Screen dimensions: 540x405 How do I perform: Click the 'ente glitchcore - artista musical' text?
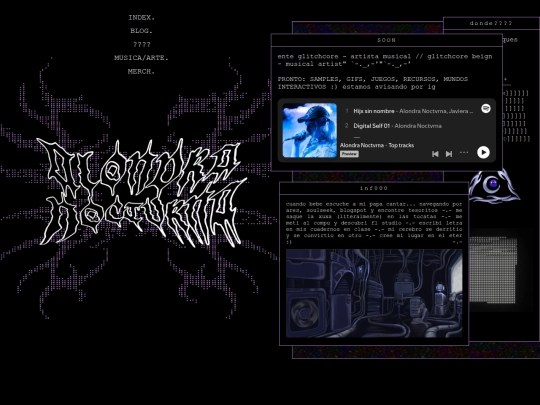385,60
